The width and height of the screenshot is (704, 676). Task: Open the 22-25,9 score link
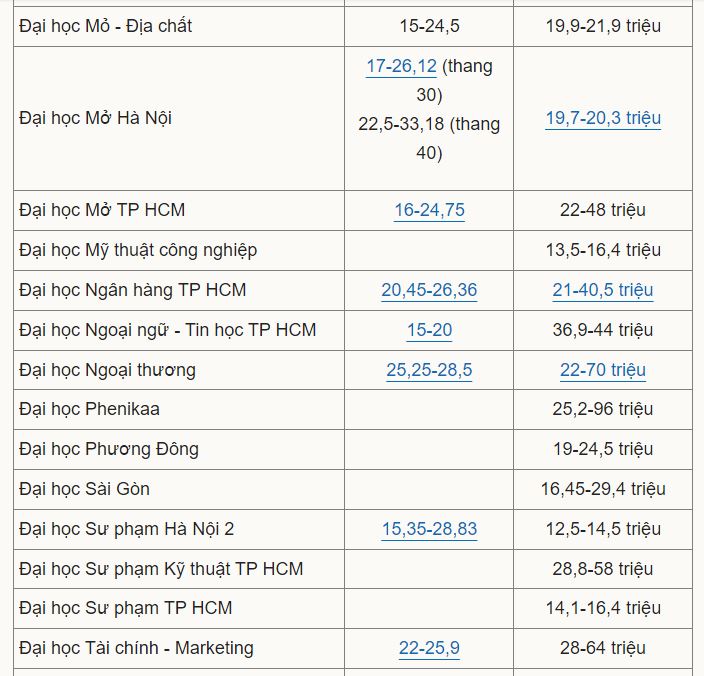click(x=429, y=648)
